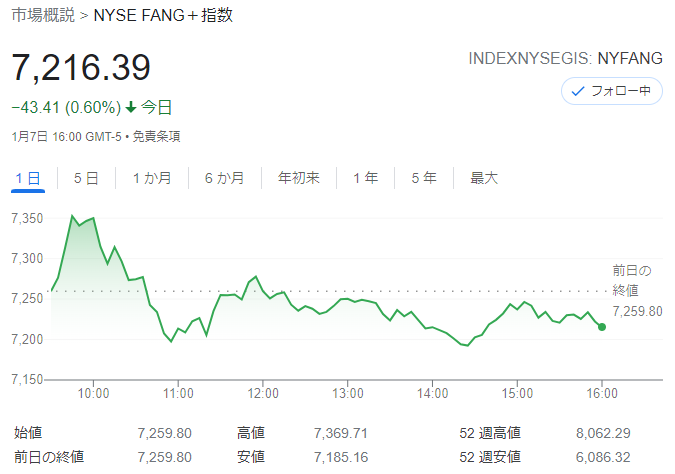The image size is (675, 474).
Task: Click the 始値 label in stats
Action: point(28,433)
